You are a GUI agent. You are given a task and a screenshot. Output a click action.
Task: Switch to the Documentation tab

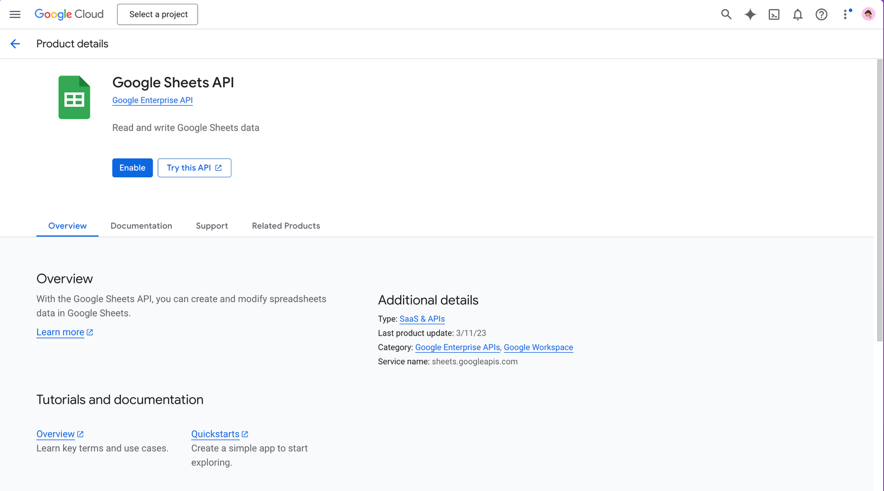(141, 226)
